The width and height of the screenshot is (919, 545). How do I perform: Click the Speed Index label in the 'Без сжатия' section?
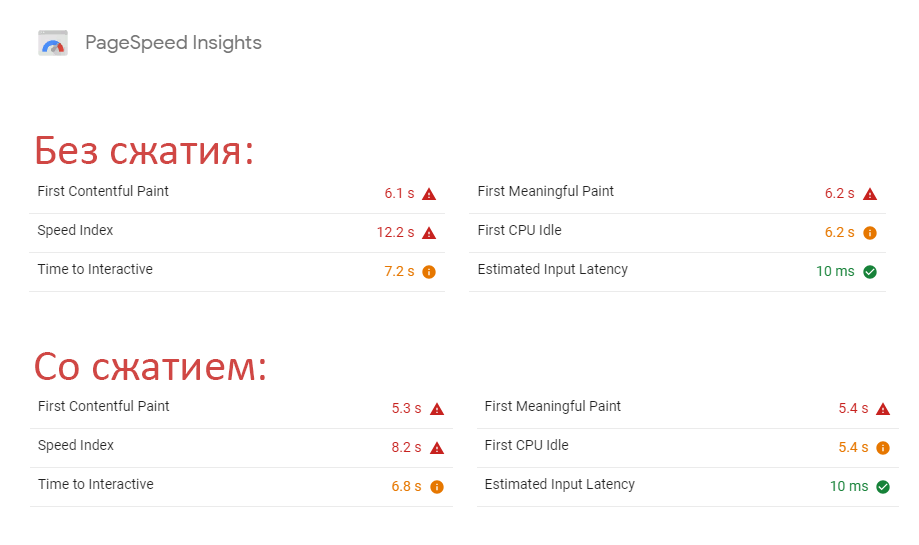pos(75,230)
